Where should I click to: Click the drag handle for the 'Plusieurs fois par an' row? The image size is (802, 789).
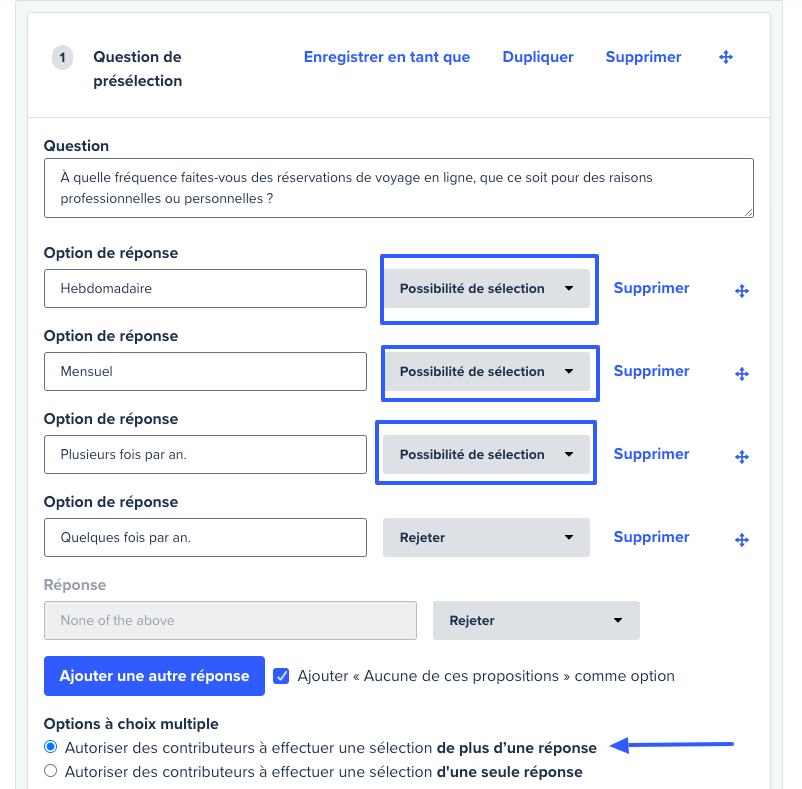(741, 456)
